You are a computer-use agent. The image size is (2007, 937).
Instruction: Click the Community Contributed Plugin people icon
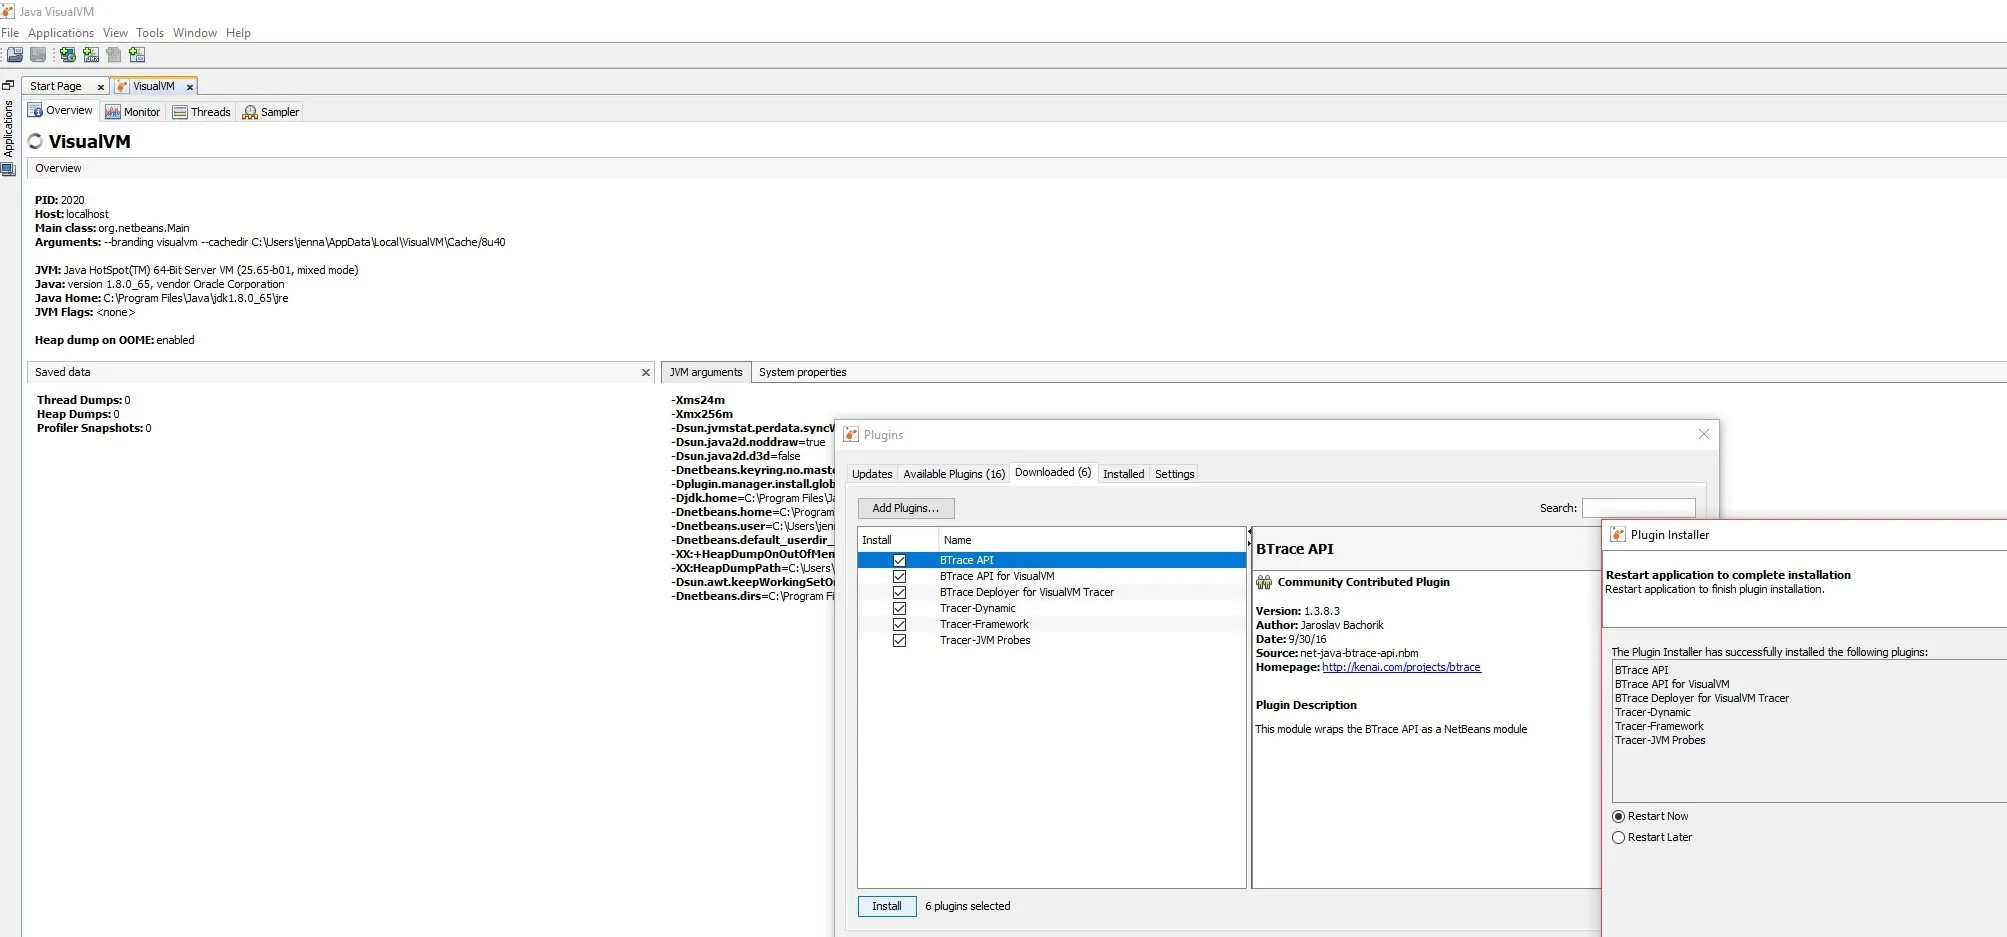pyautogui.click(x=1264, y=582)
